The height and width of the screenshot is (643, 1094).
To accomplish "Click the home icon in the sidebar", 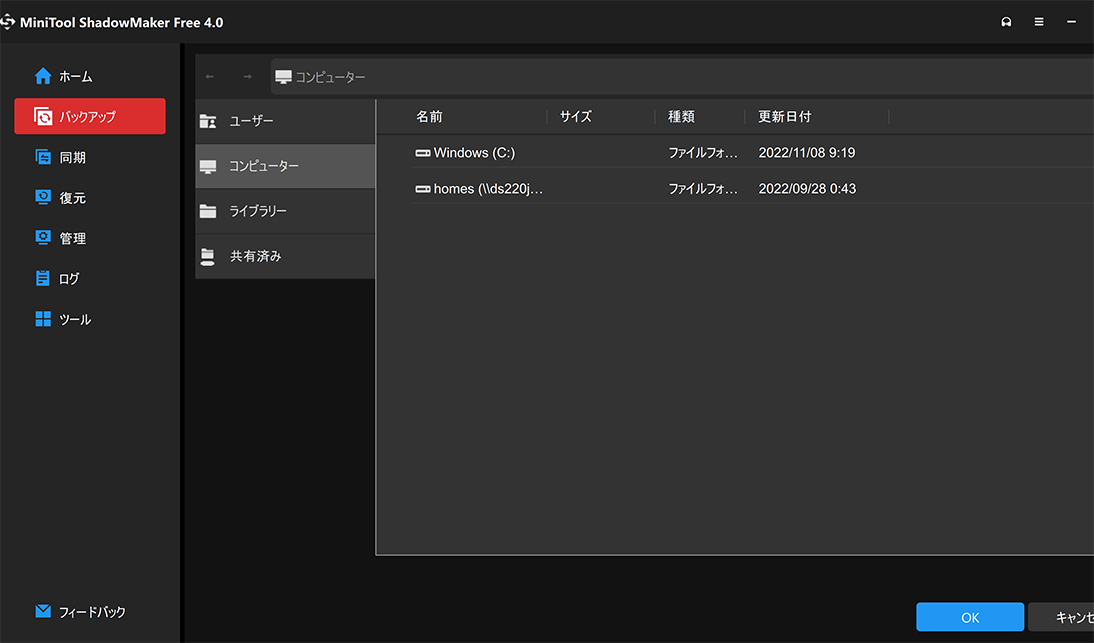I will pos(43,76).
